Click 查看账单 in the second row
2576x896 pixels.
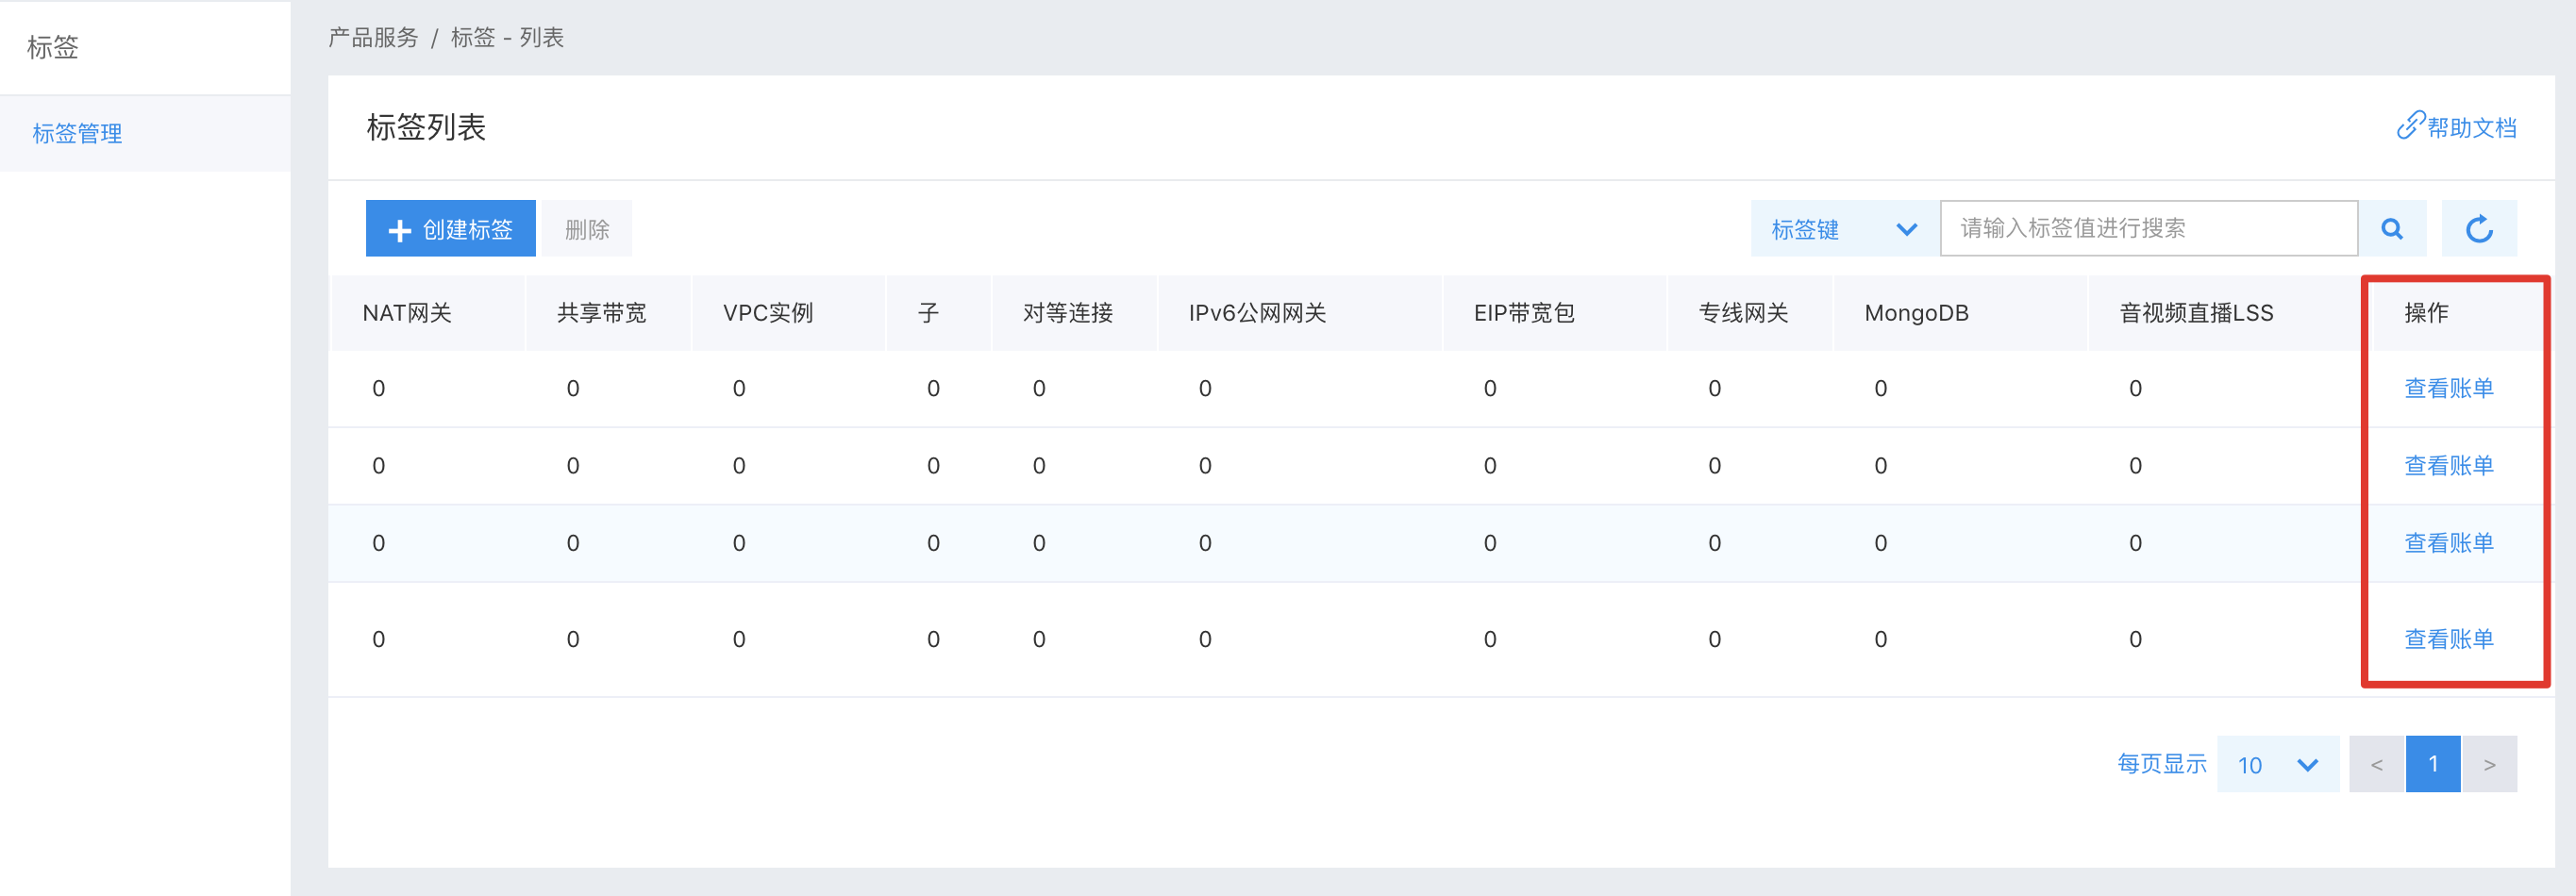[x=2448, y=465]
